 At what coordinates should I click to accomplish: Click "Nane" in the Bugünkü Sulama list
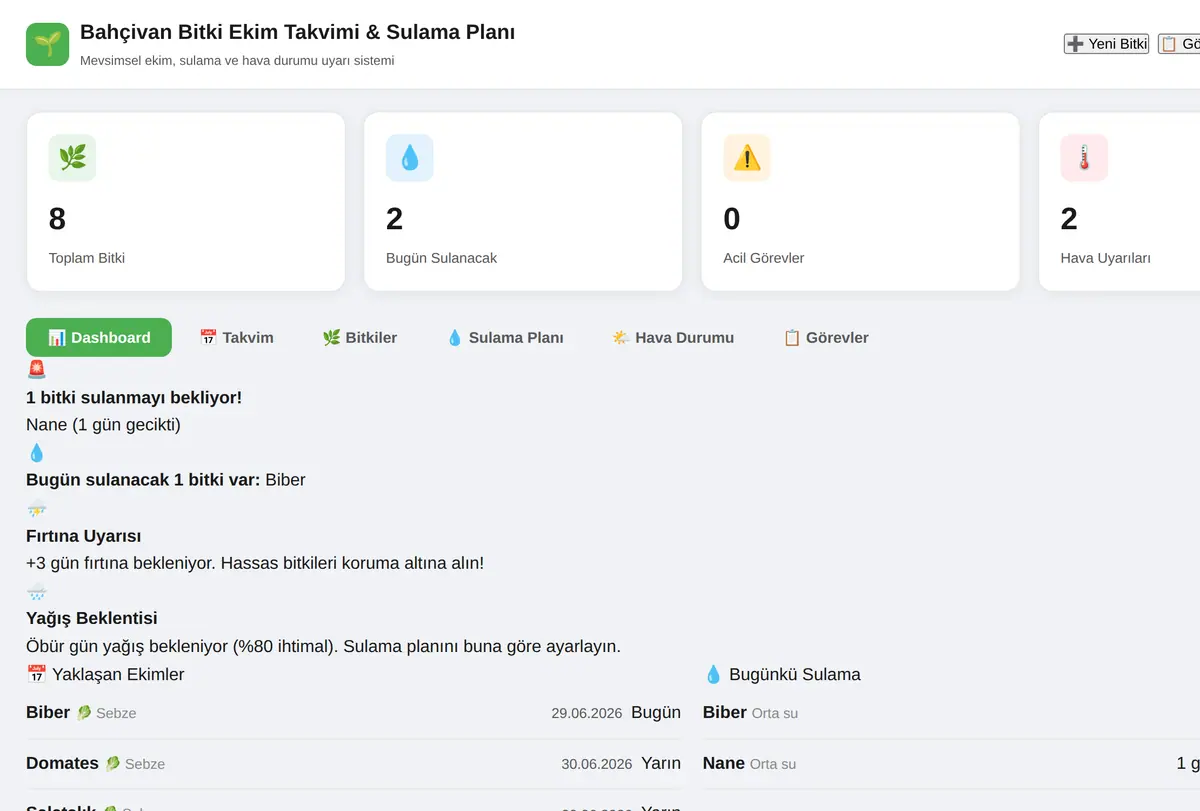pos(724,763)
